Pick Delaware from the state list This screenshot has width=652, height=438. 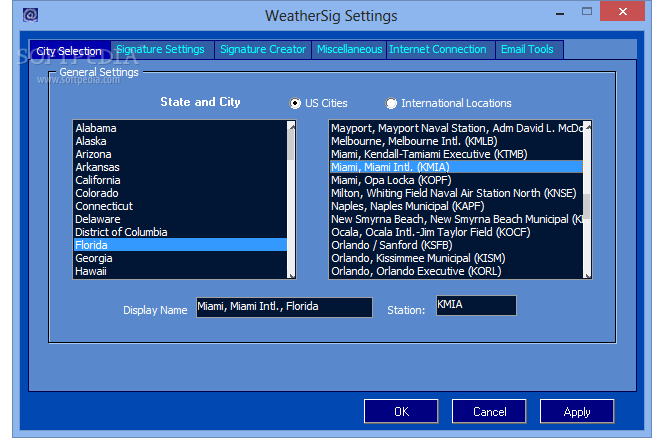click(180, 219)
